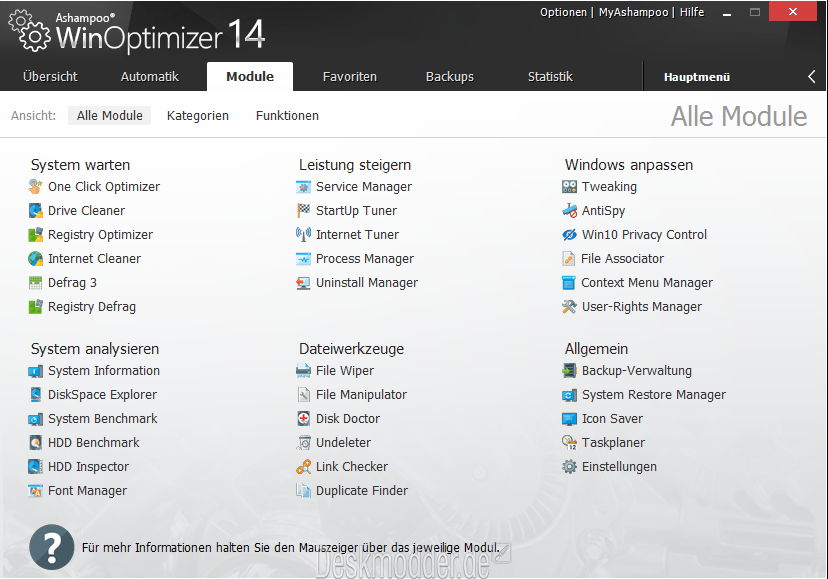Click the HDD Benchmark icon
This screenshot has height=579, width=828.
click(35, 443)
